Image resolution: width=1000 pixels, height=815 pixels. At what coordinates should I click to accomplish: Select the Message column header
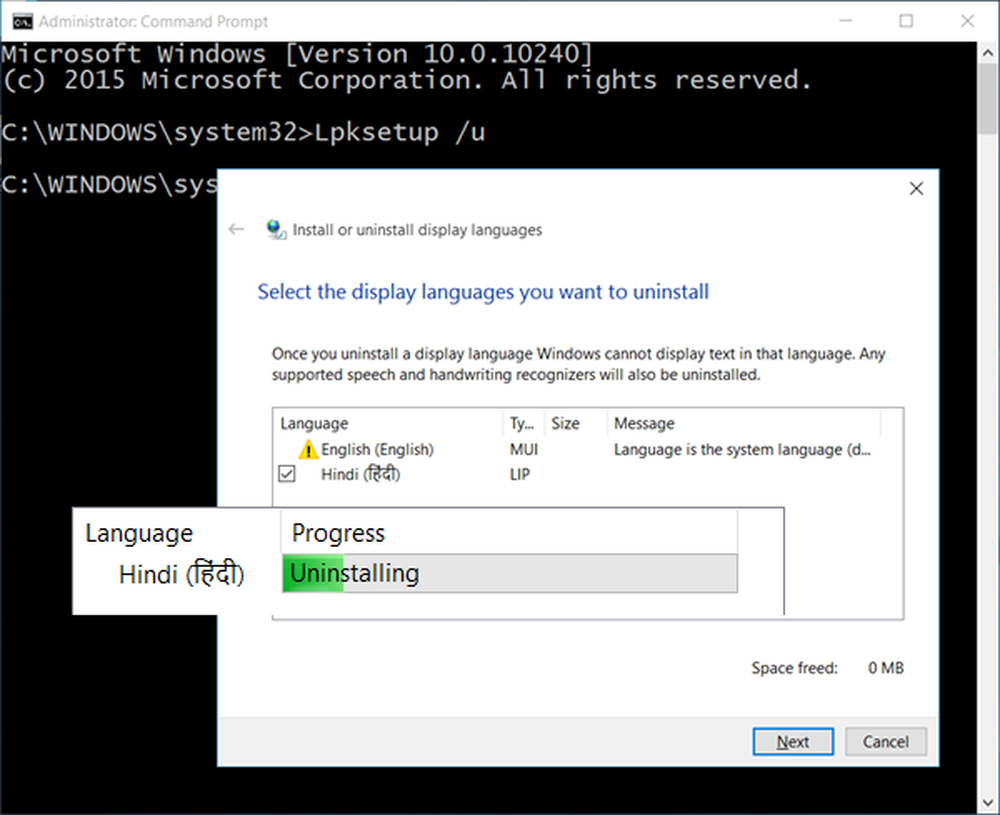(643, 423)
